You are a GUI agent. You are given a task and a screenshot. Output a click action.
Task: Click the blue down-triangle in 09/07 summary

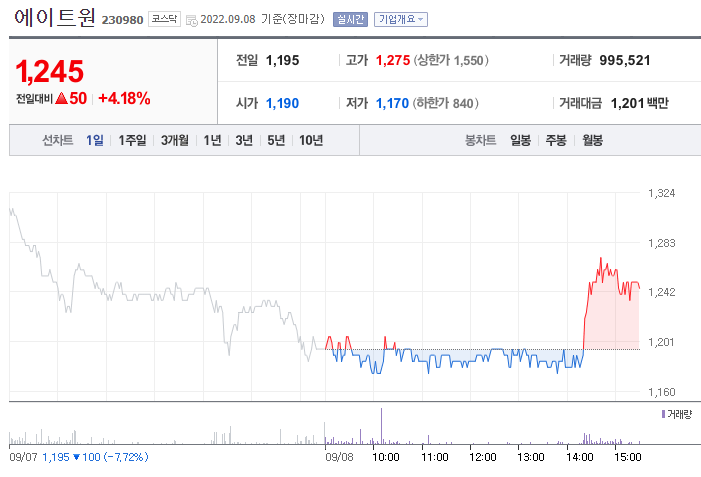tap(76, 457)
